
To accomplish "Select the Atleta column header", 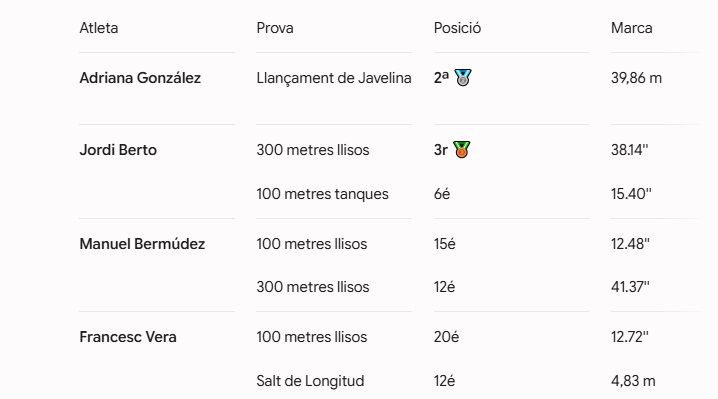I will coord(99,28).
